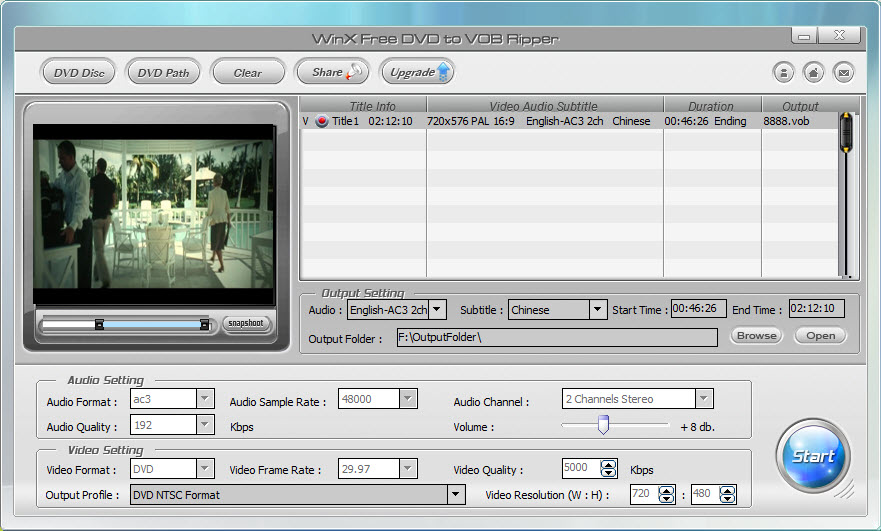Click the video preview thumbnail
Image resolution: width=881 pixels, height=531 pixels.
tap(154, 214)
